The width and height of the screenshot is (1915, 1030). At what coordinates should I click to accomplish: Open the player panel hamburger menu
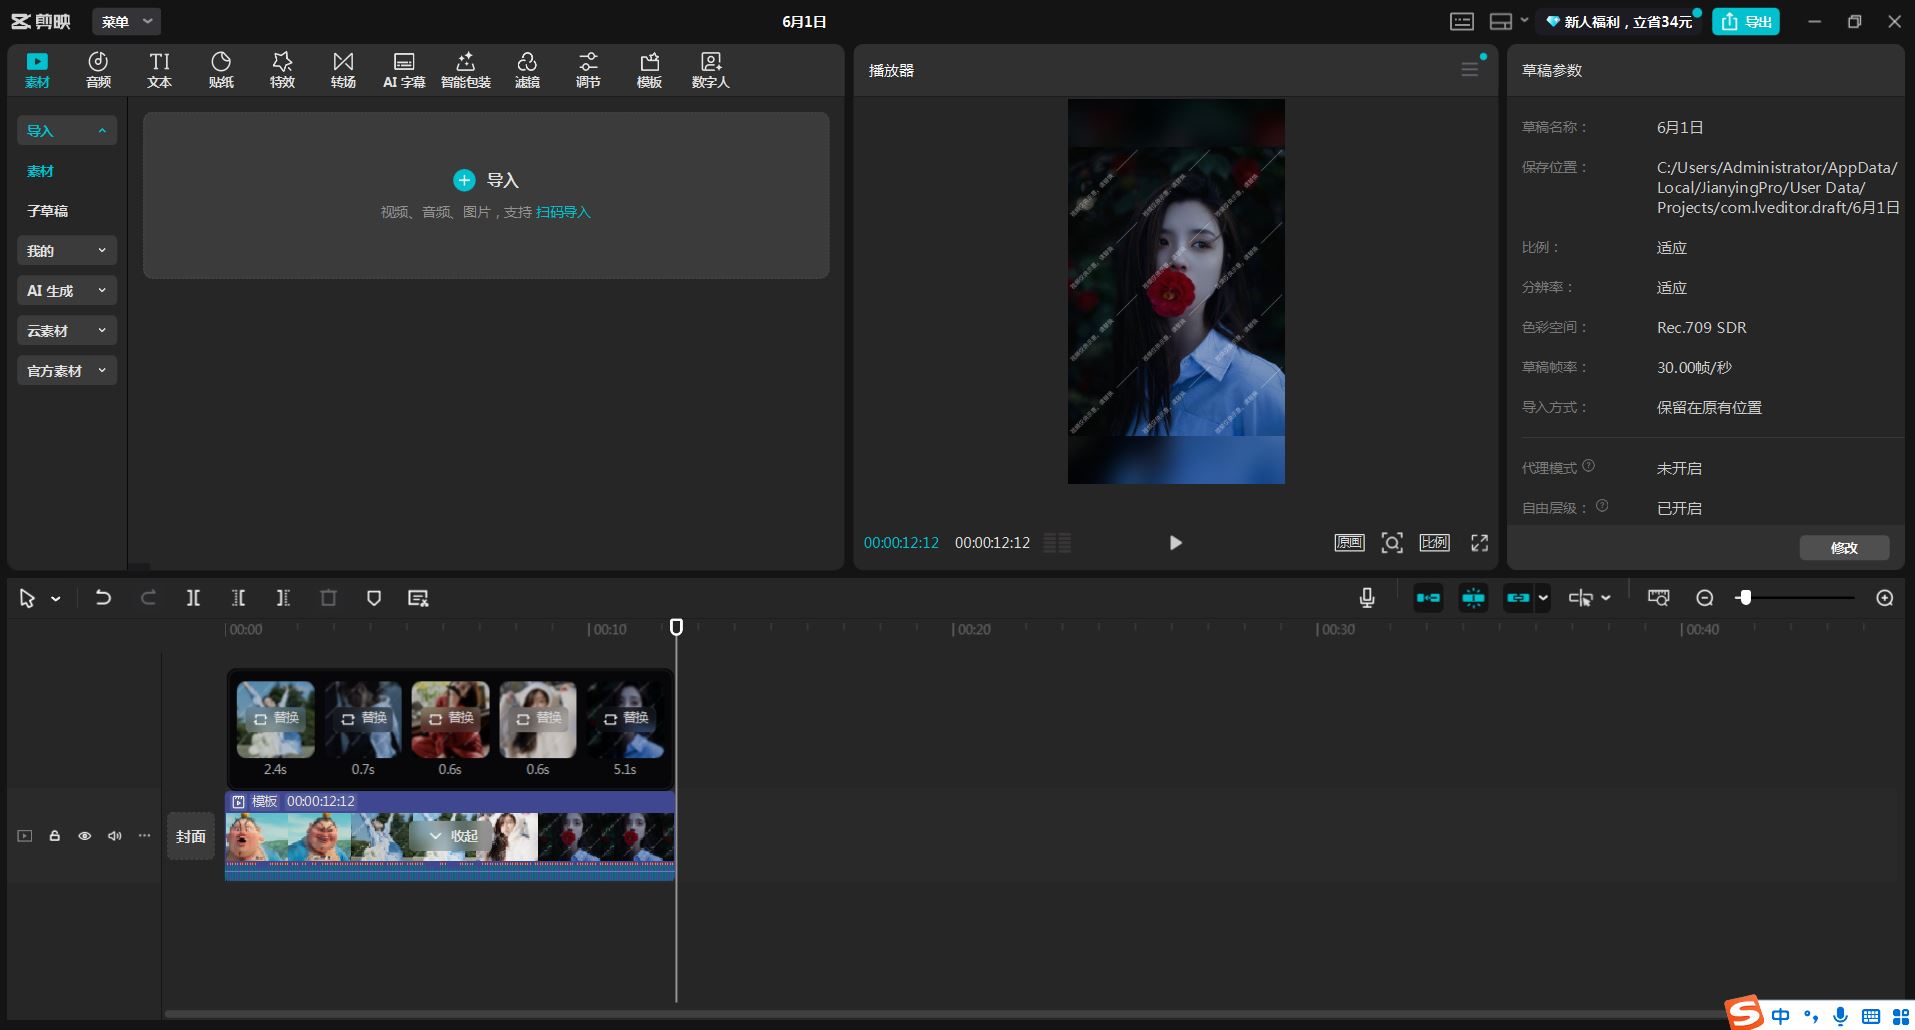1469,69
